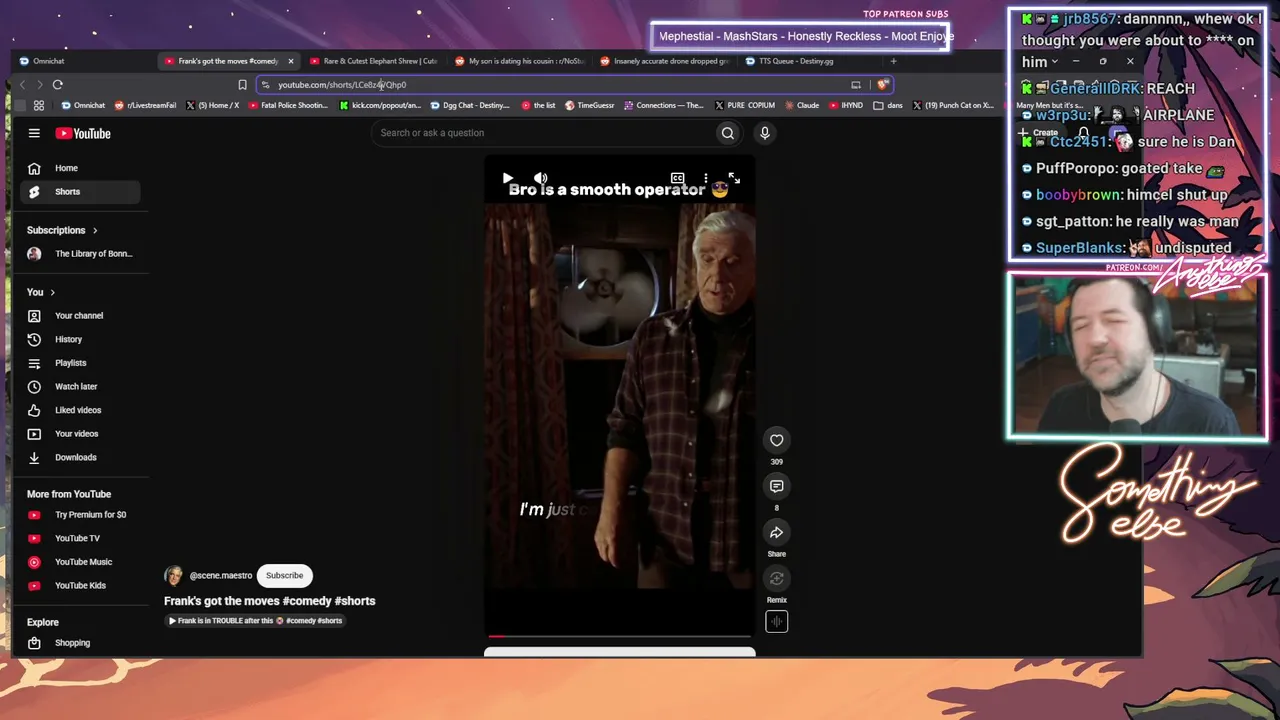Image resolution: width=1280 pixels, height=720 pixels.
Task: Open 'Frank is in TROUBLE after this' link
Action: click(x=256, y=621)
